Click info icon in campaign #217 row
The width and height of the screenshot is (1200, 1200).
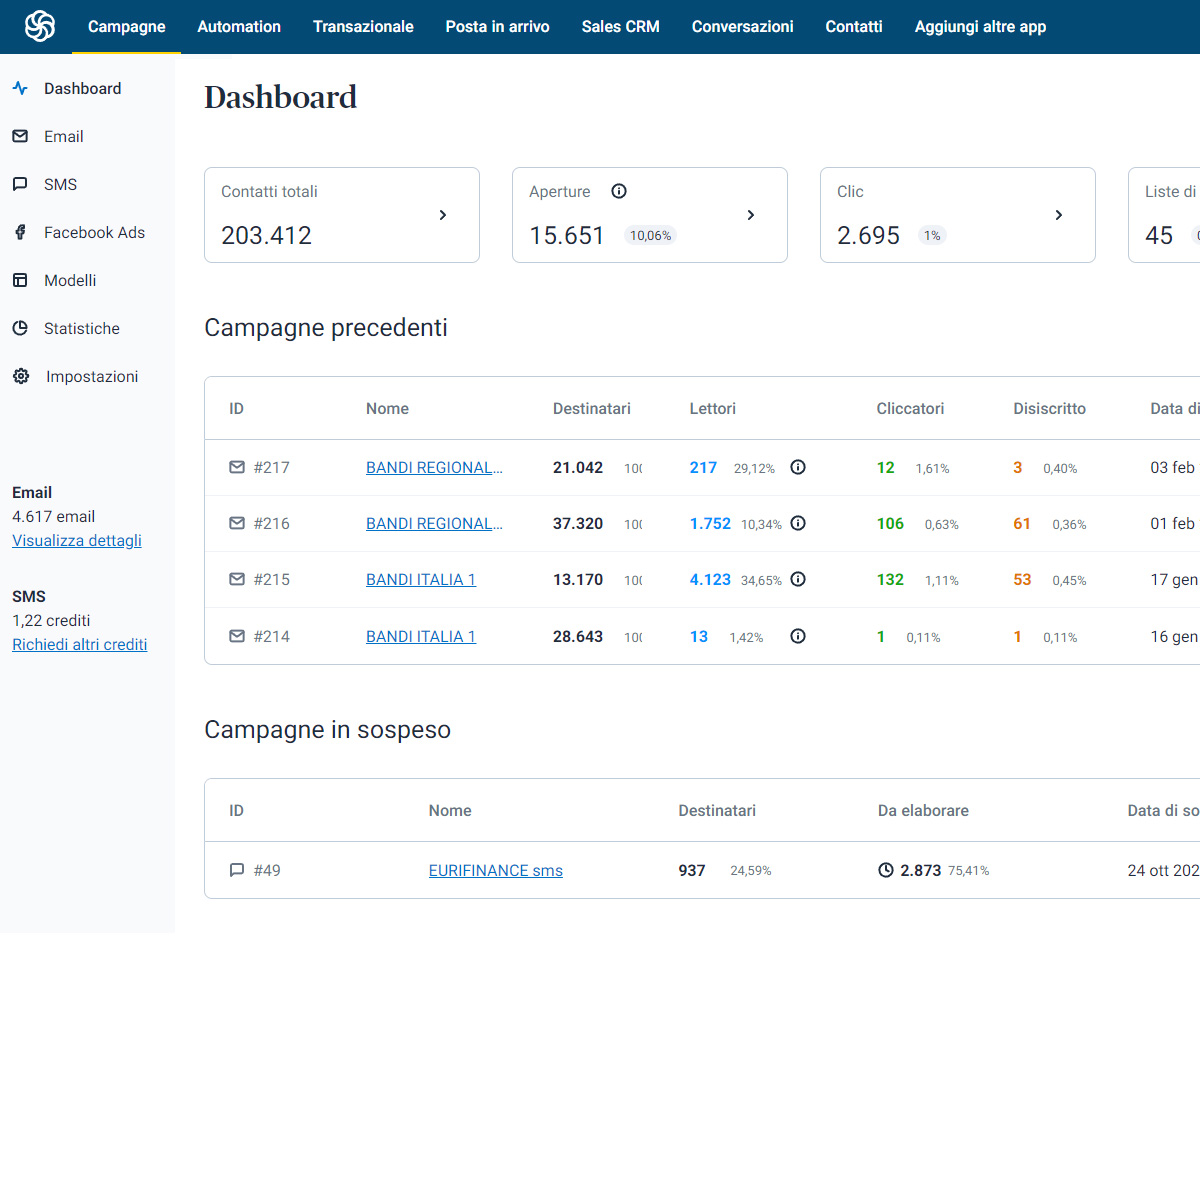click(798, 467)
